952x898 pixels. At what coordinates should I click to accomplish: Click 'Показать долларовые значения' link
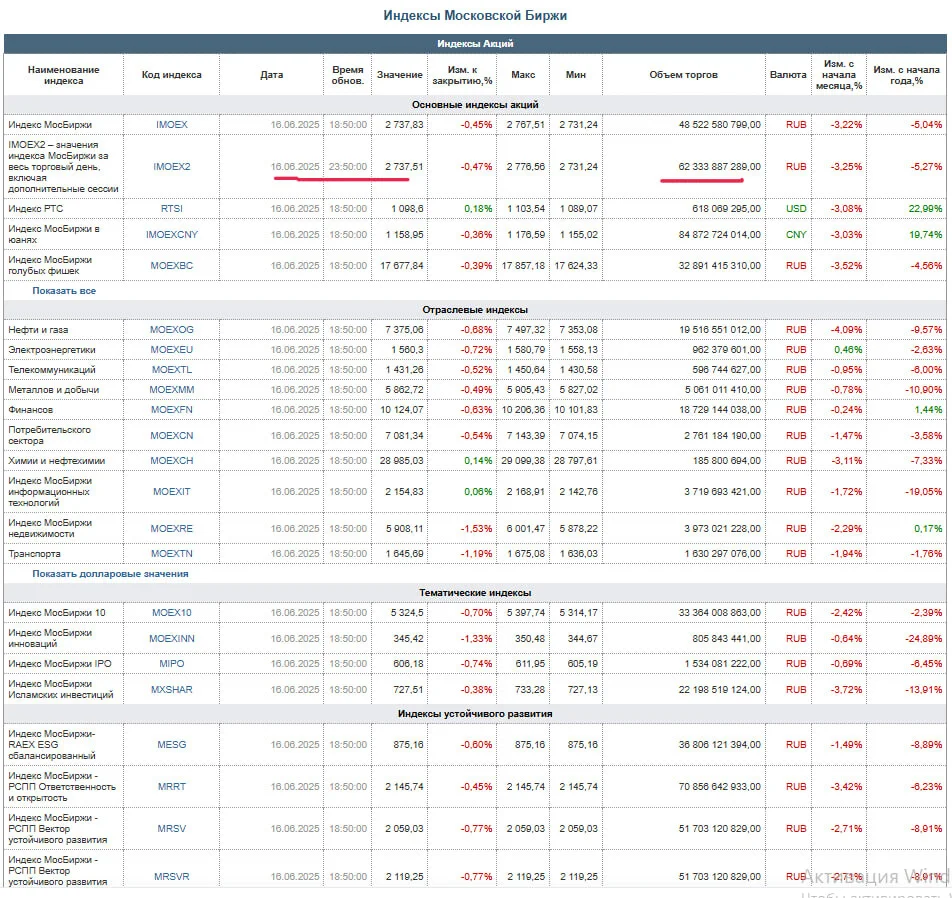pyautogui.click(x=110, y=574)
